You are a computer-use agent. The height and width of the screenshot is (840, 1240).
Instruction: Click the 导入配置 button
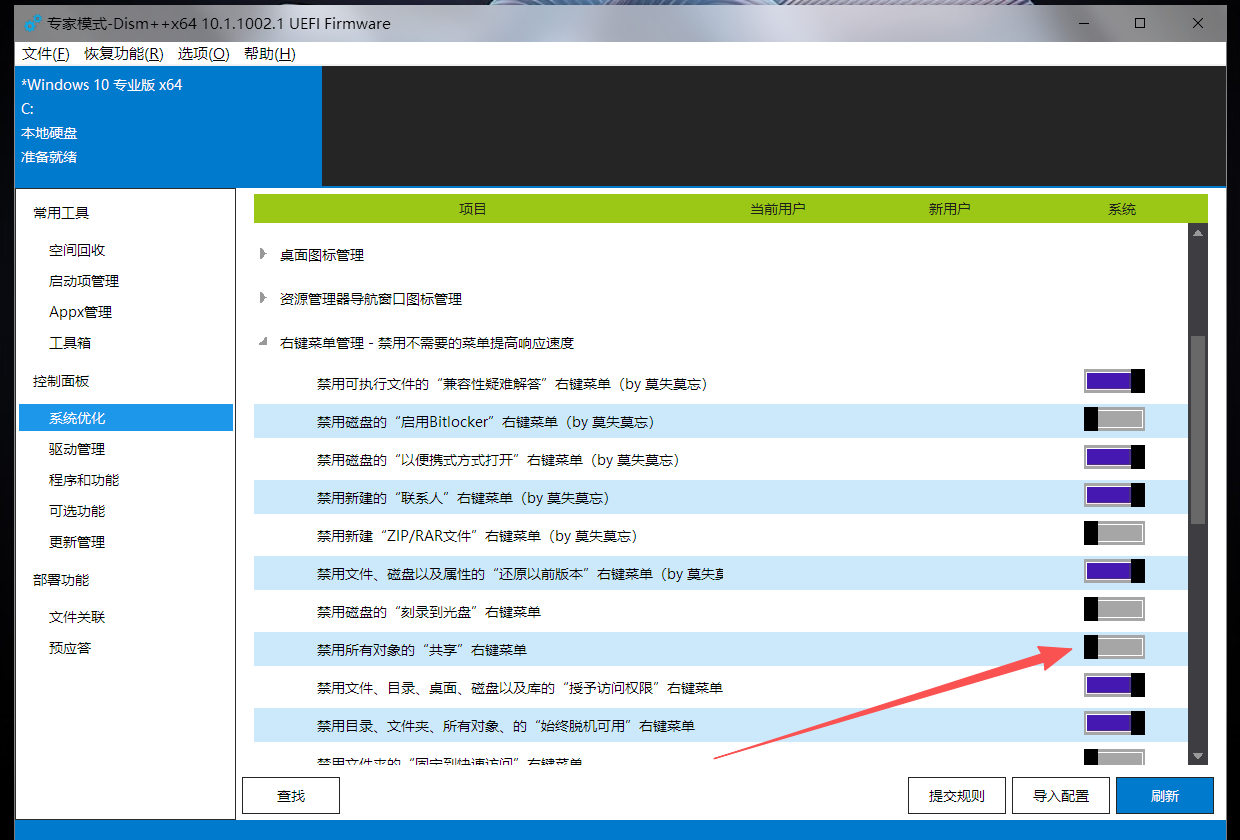(x=1060, y=796)
